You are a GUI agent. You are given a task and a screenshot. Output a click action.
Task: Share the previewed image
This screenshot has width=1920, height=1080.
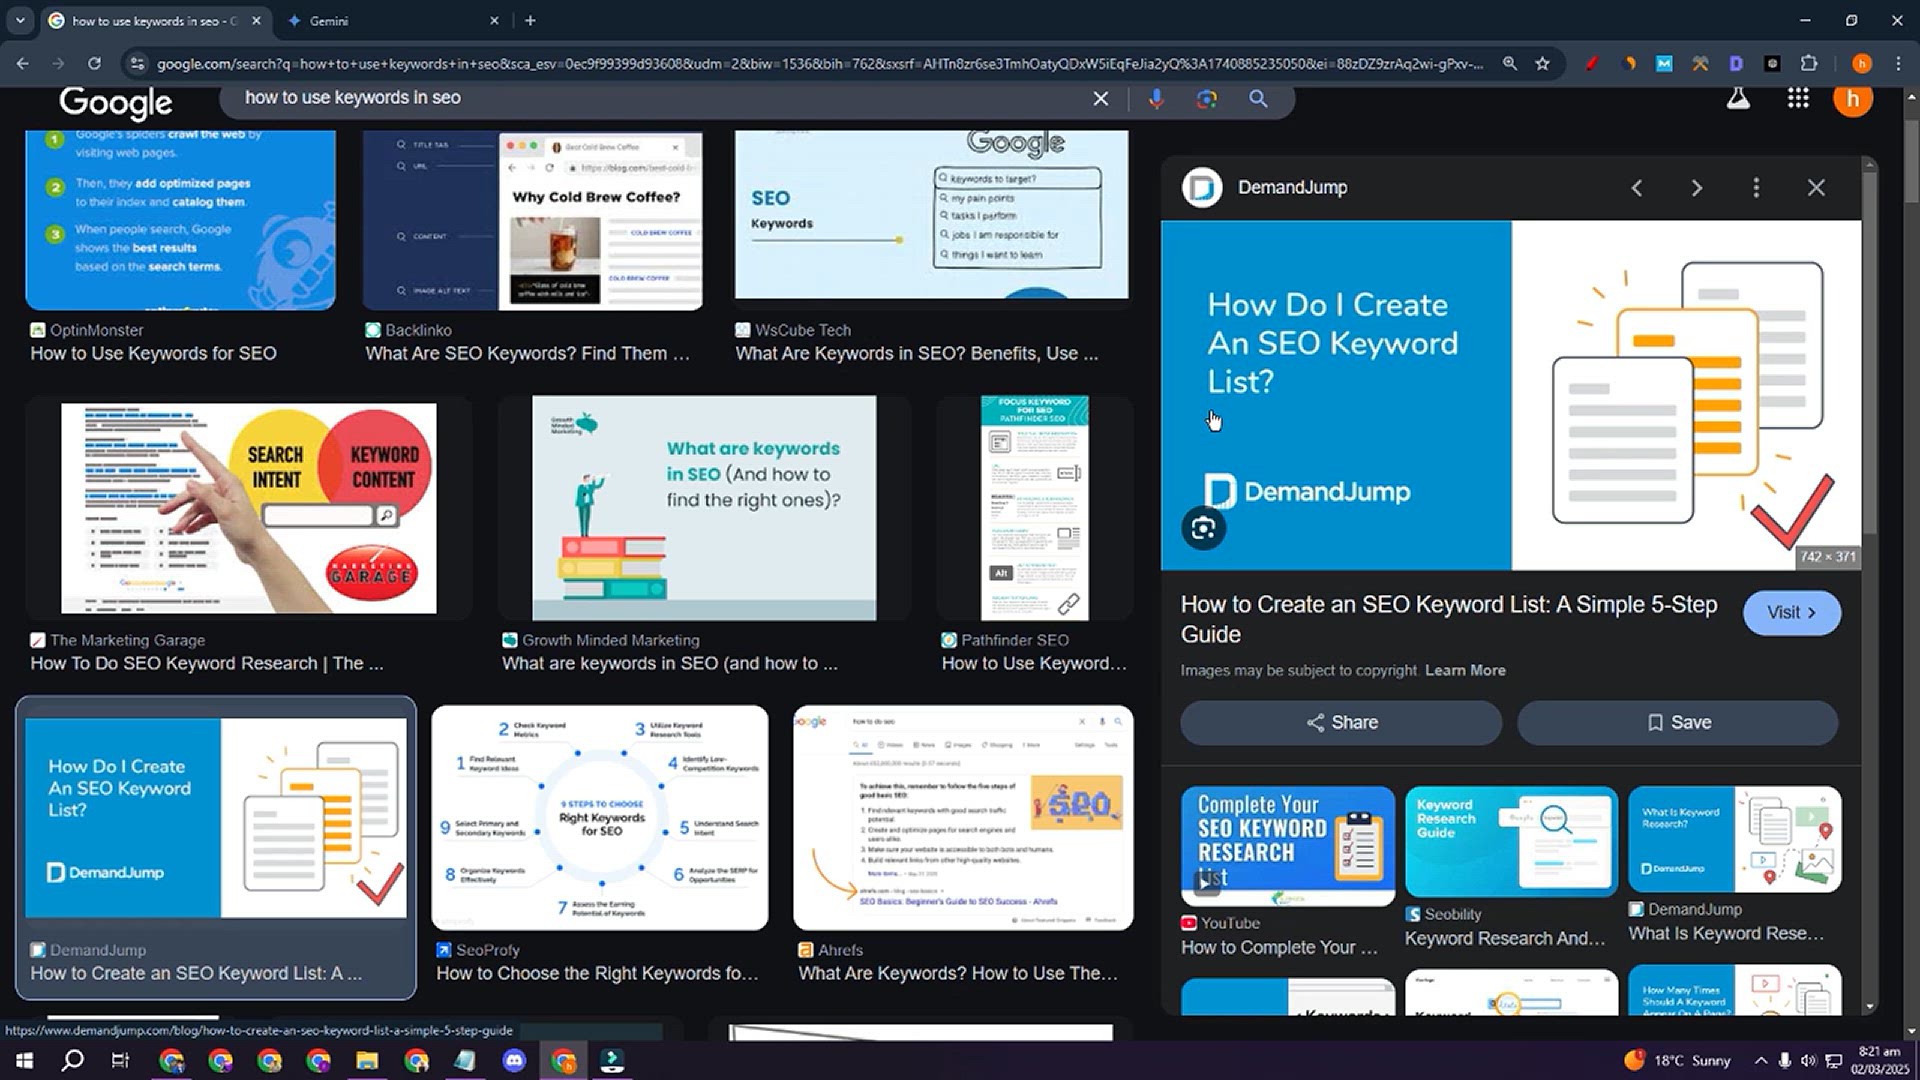1341,722
